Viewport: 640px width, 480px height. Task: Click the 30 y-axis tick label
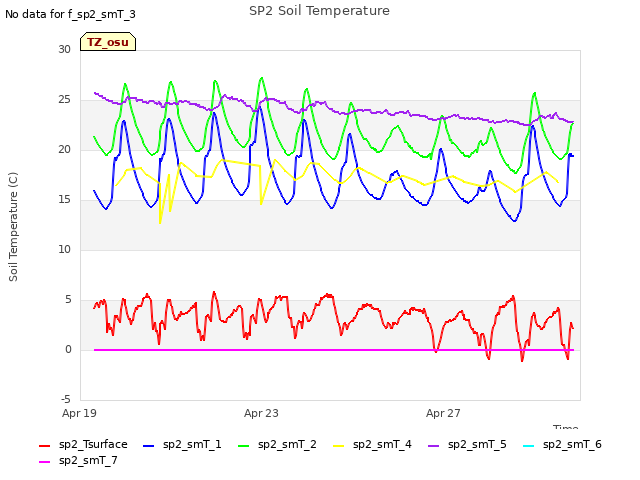pos(64,49)
